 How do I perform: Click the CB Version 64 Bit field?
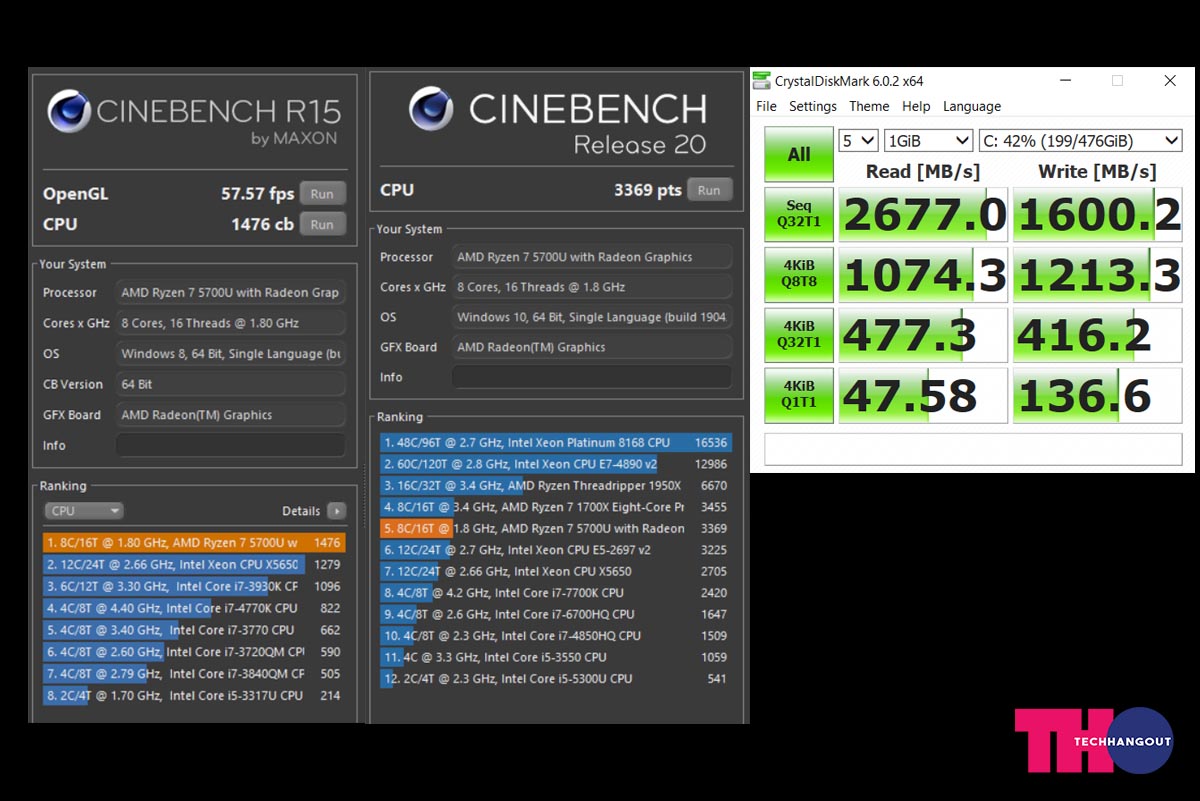click(x=230, y=384)
